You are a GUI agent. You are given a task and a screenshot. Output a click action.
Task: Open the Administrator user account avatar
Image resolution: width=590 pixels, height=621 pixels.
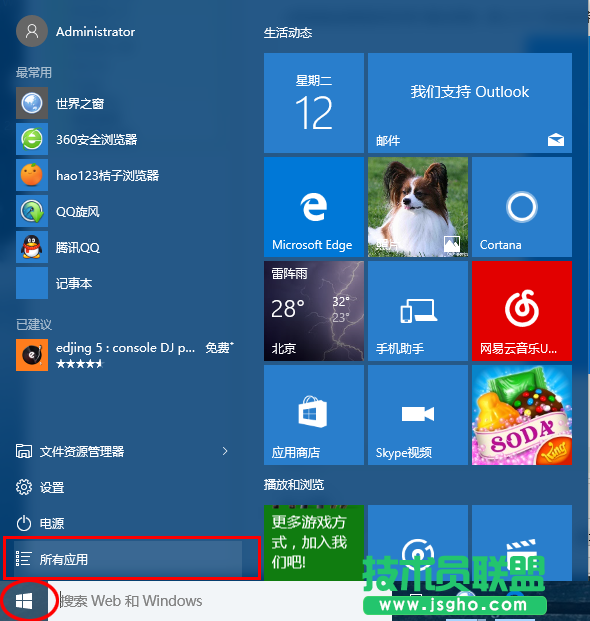[x=32, y=31]
